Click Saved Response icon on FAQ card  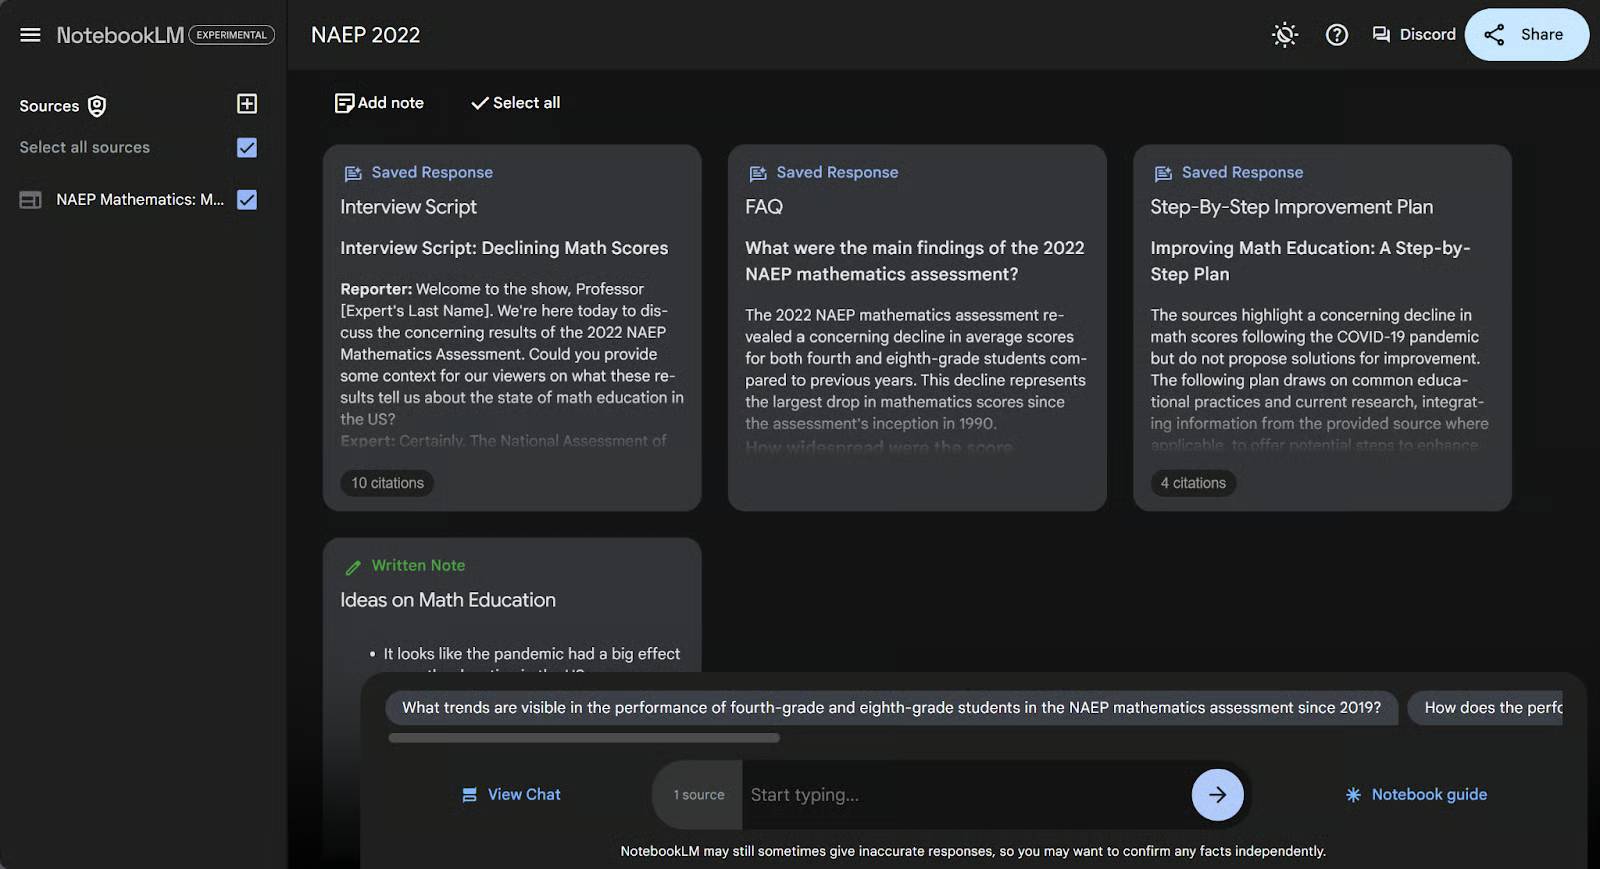(758, 173)
